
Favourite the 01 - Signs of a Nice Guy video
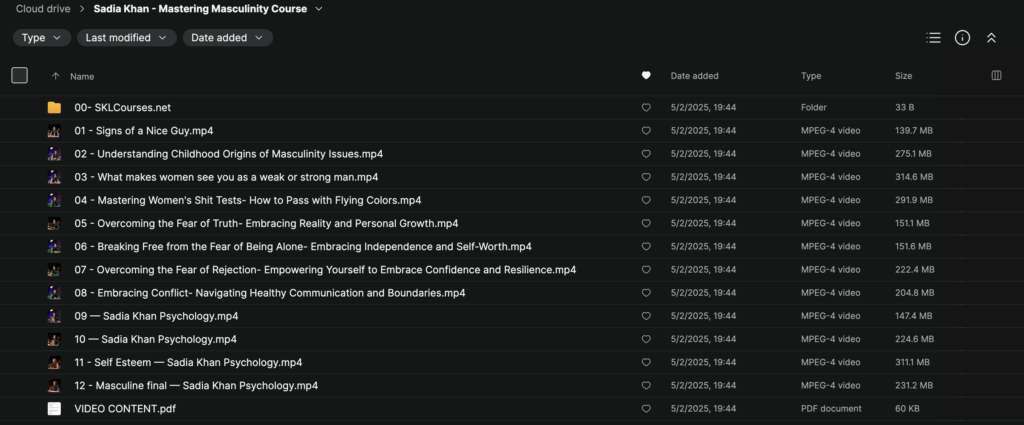[x=646, y=131]
